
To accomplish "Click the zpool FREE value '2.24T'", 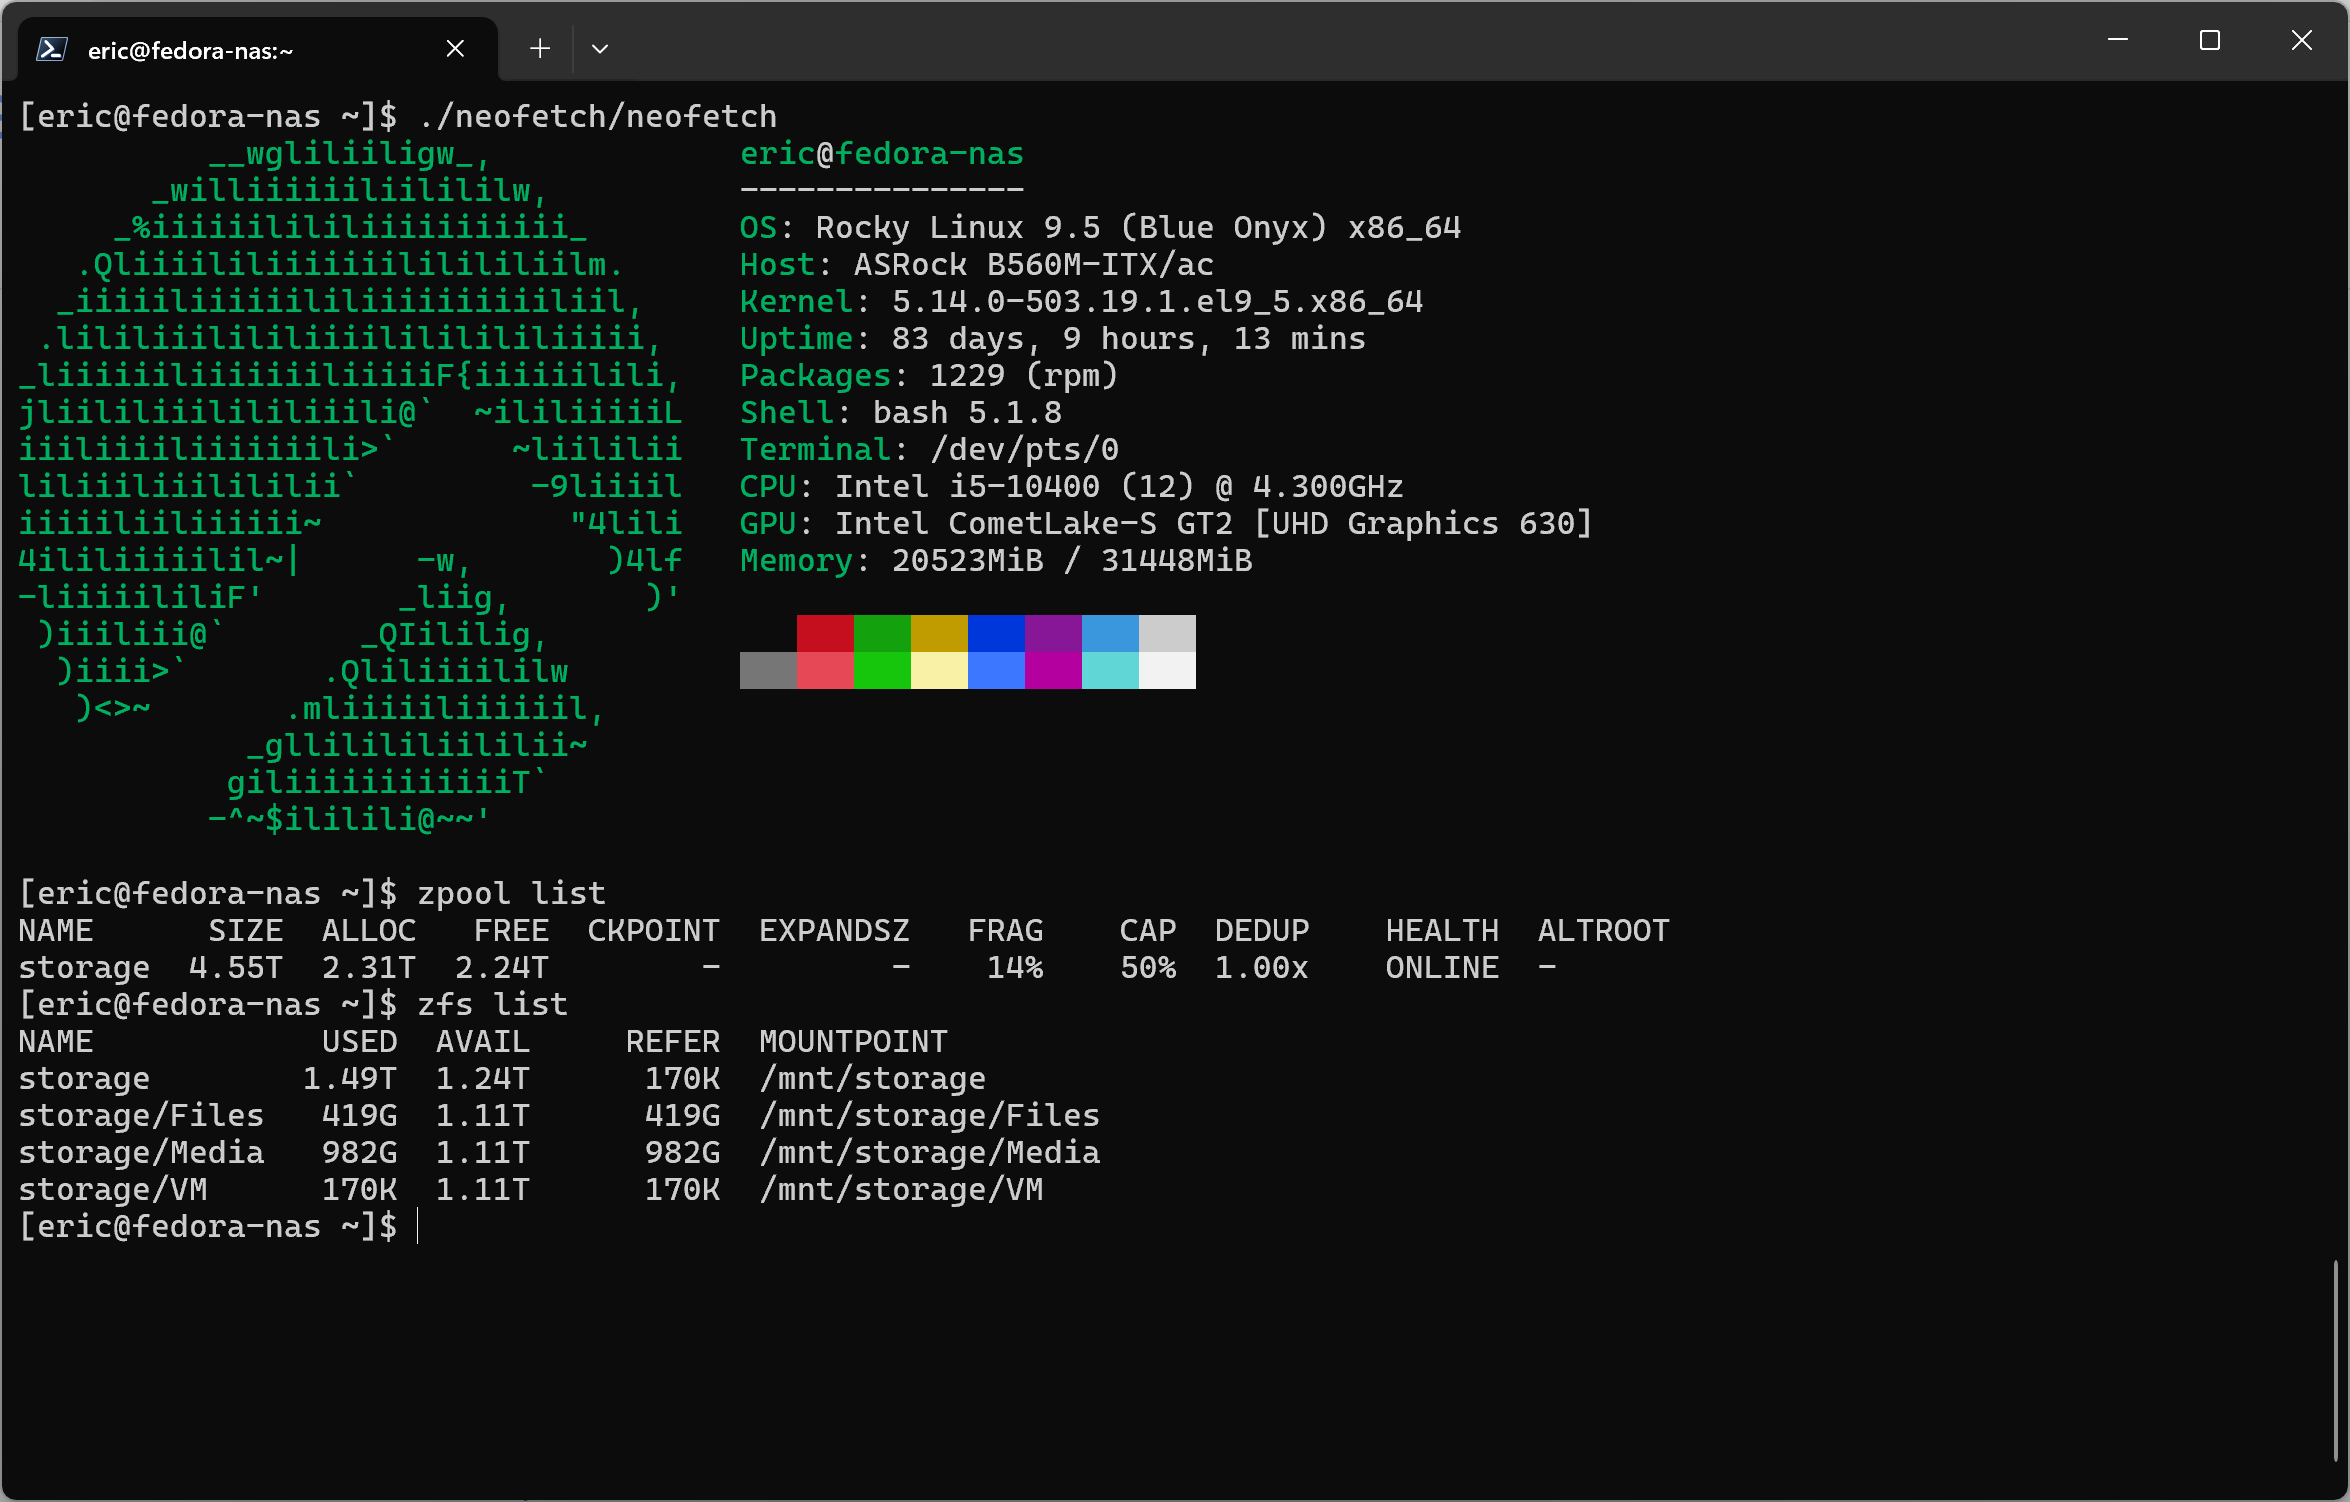I will tap(502, 967).
